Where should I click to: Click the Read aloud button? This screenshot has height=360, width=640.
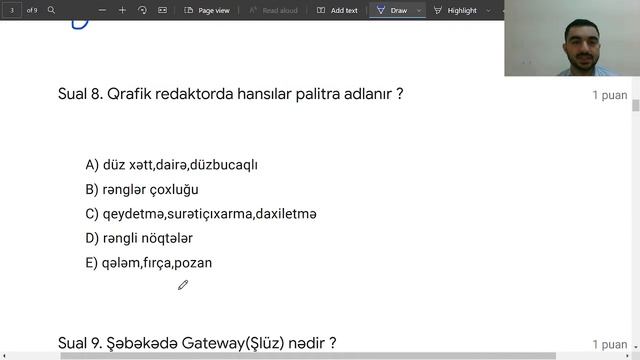coord(273,10)
